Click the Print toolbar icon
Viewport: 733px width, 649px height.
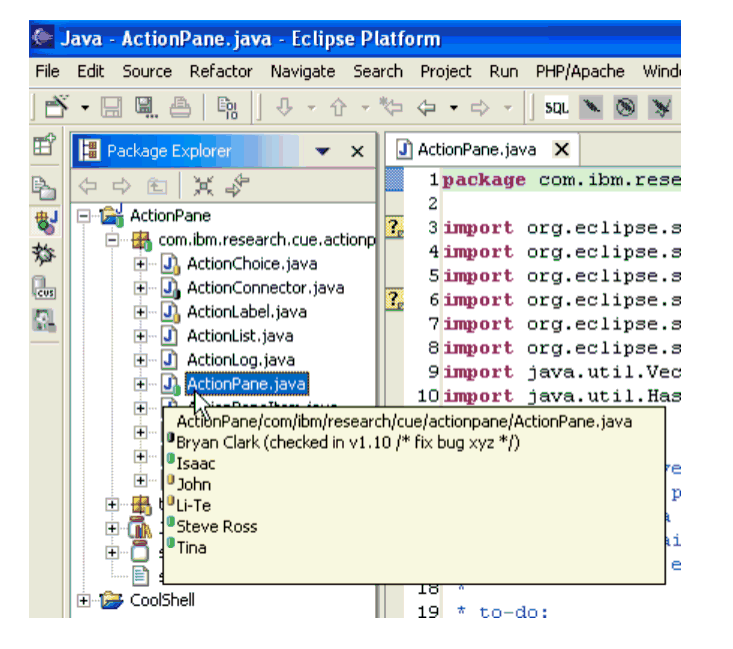pos(180,107)
